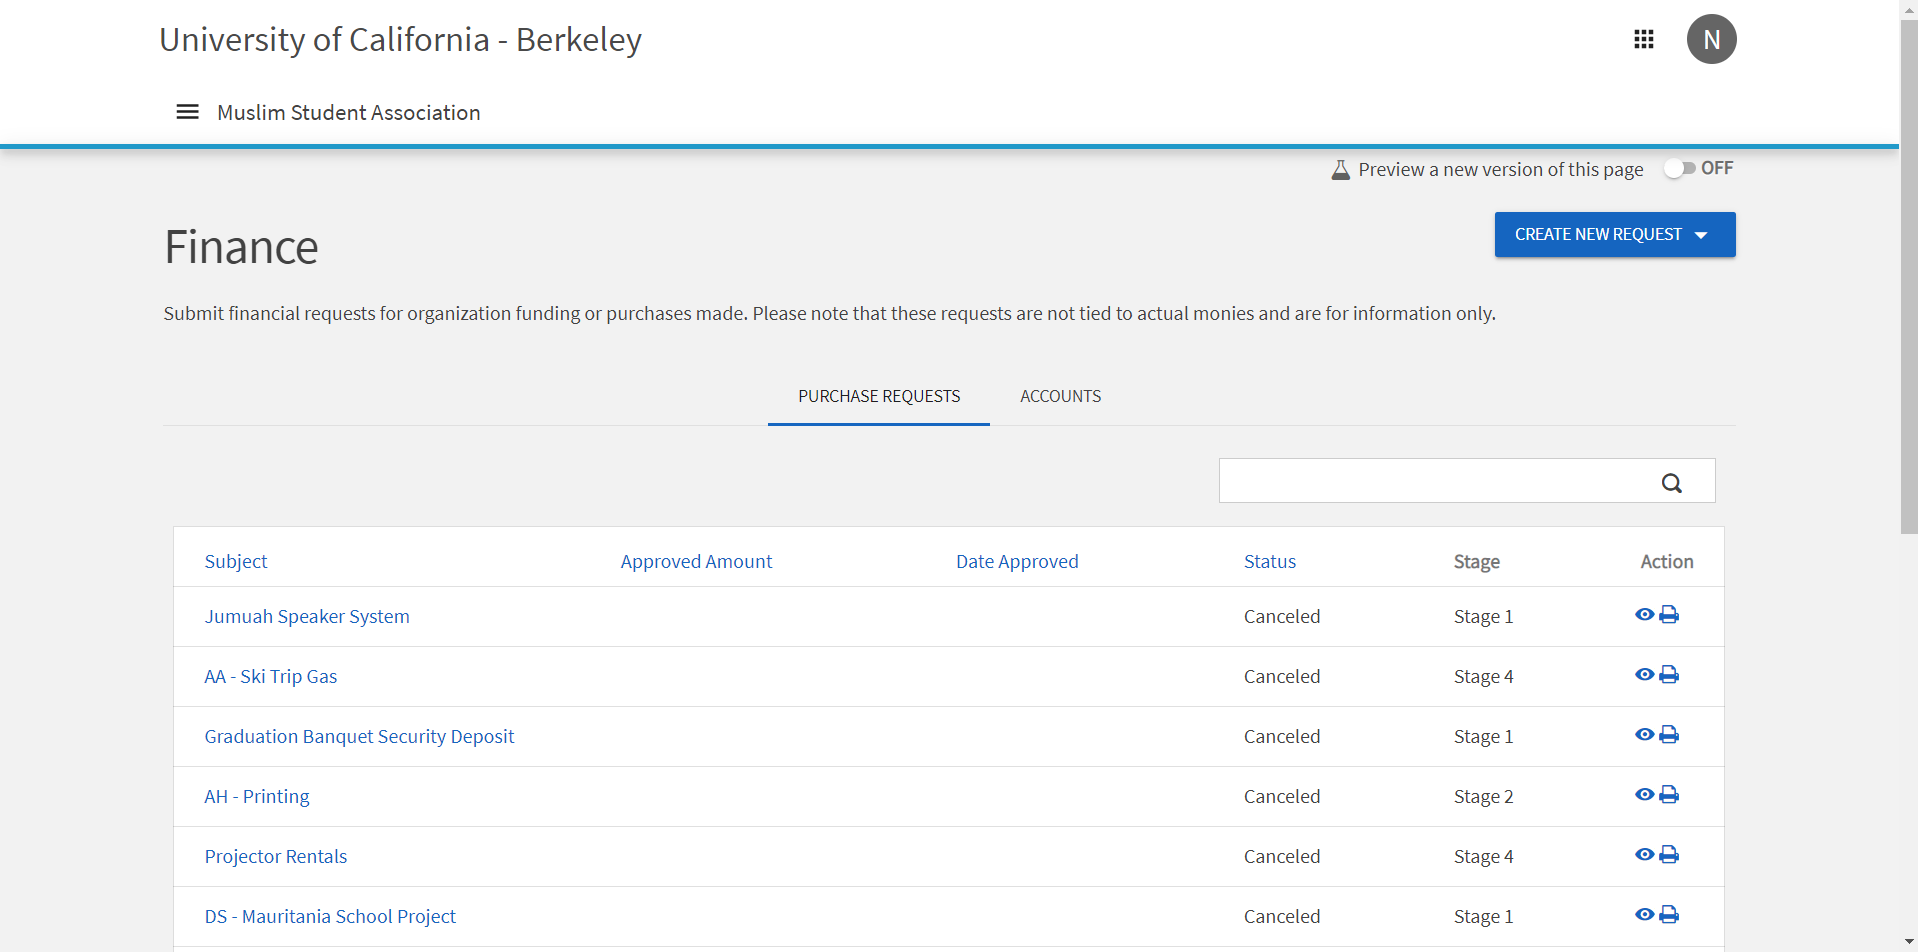View the AH - Printing request
Screen dimensions: 1918x952
pos(1644,794)
